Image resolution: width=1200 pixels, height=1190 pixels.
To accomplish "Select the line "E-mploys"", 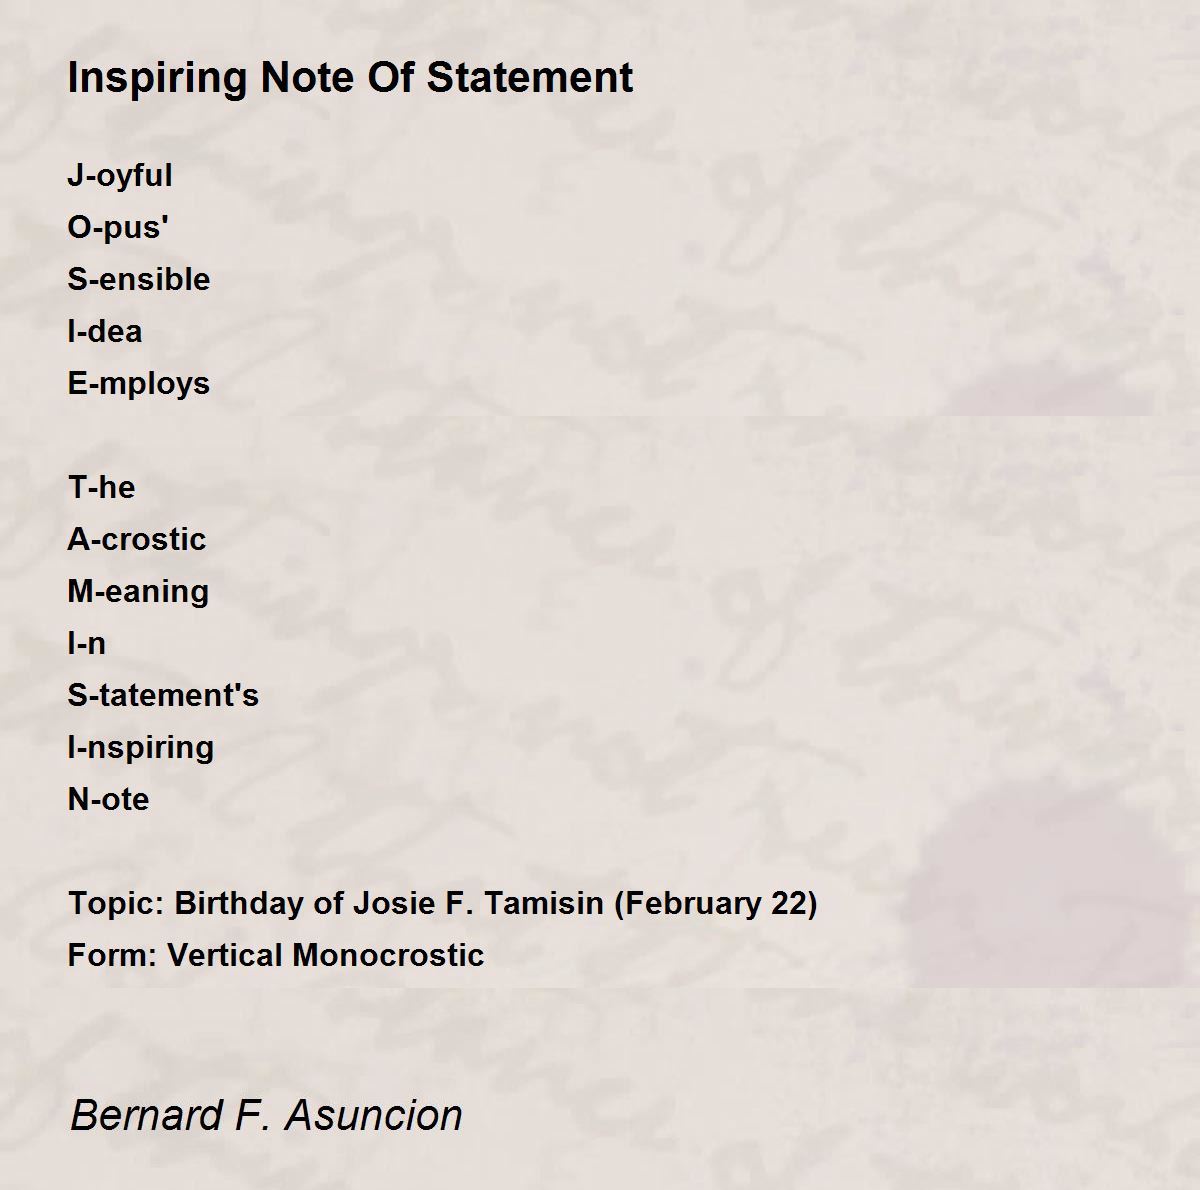I will (139, 384).
